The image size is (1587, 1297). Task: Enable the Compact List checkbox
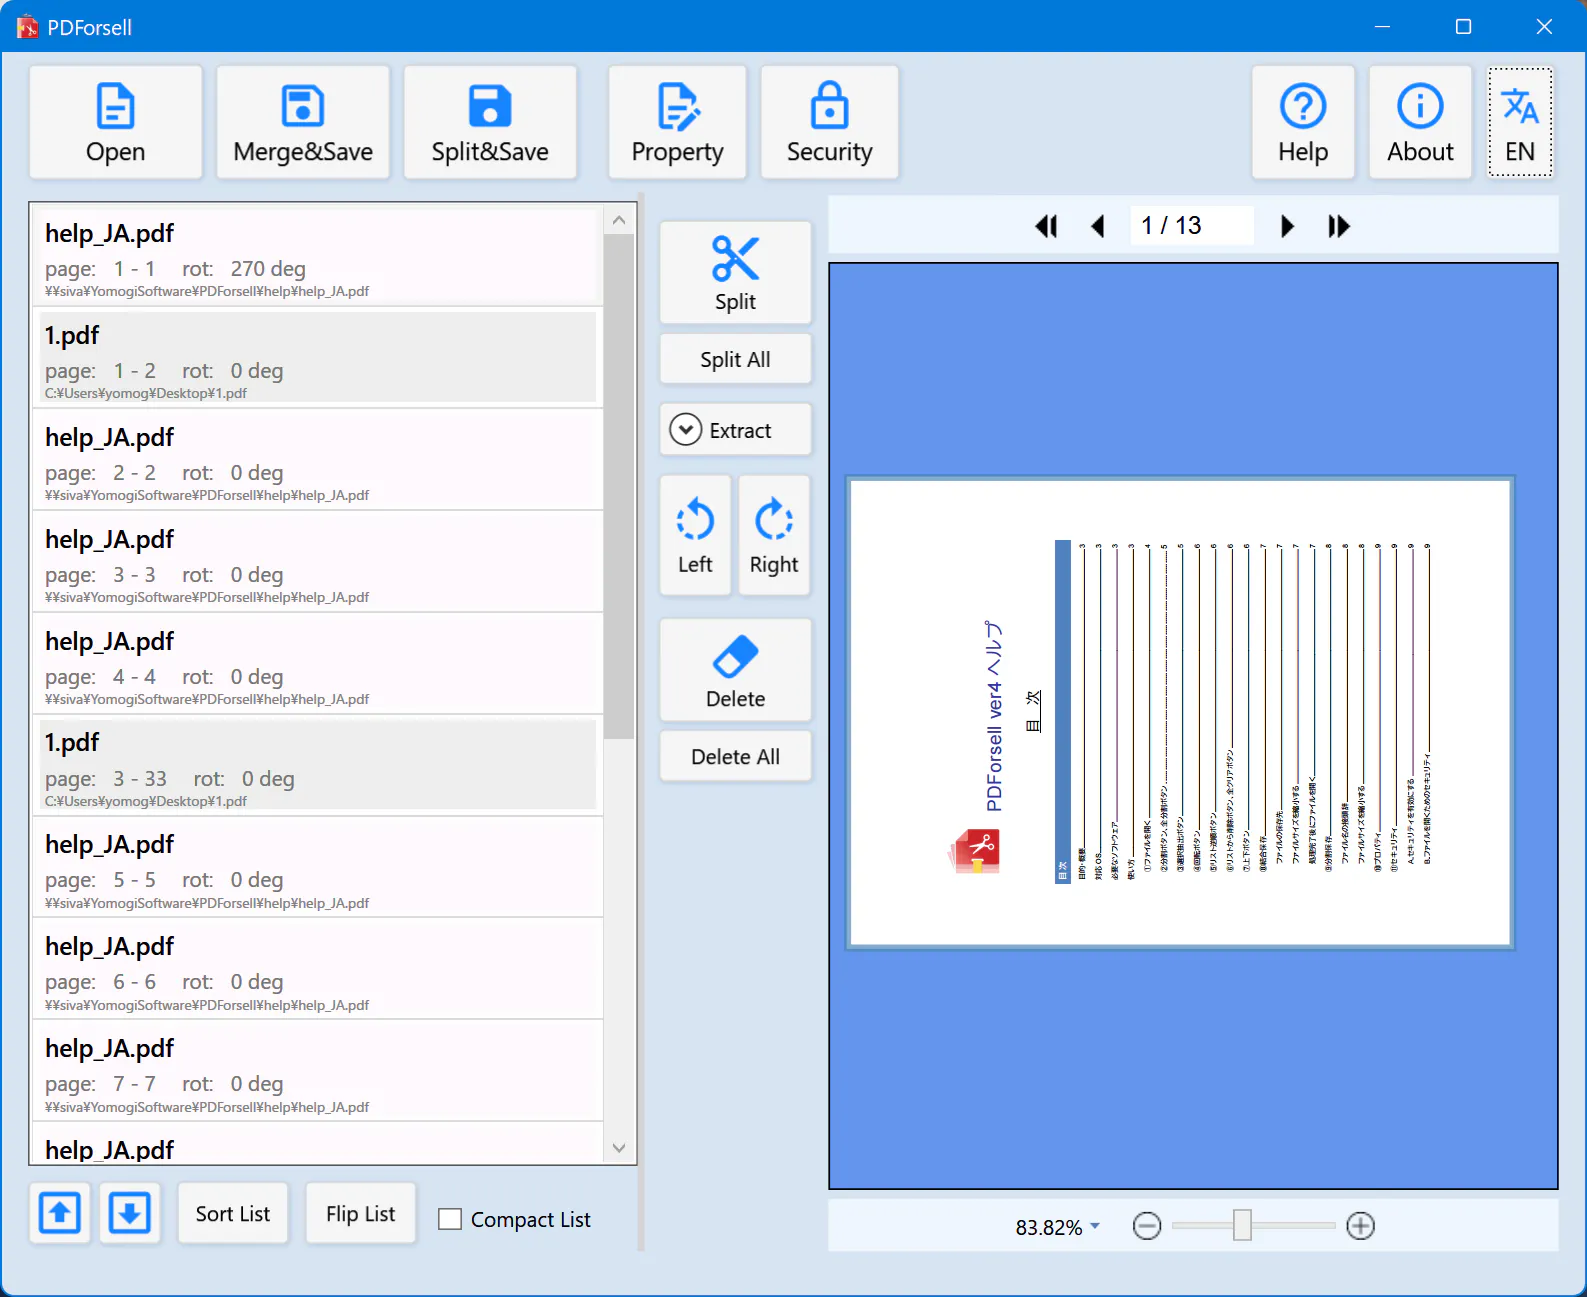pos(450,1220)
